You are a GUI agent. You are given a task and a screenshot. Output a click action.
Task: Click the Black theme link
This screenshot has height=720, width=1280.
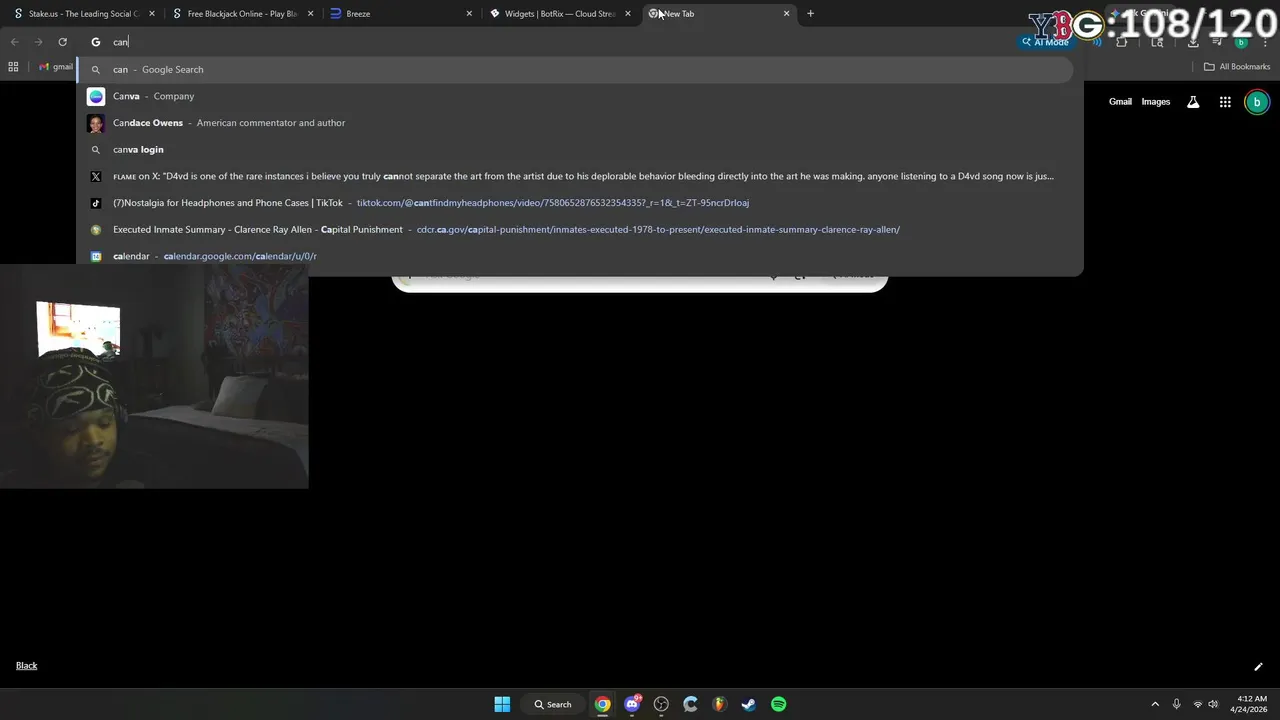(26, 666)
